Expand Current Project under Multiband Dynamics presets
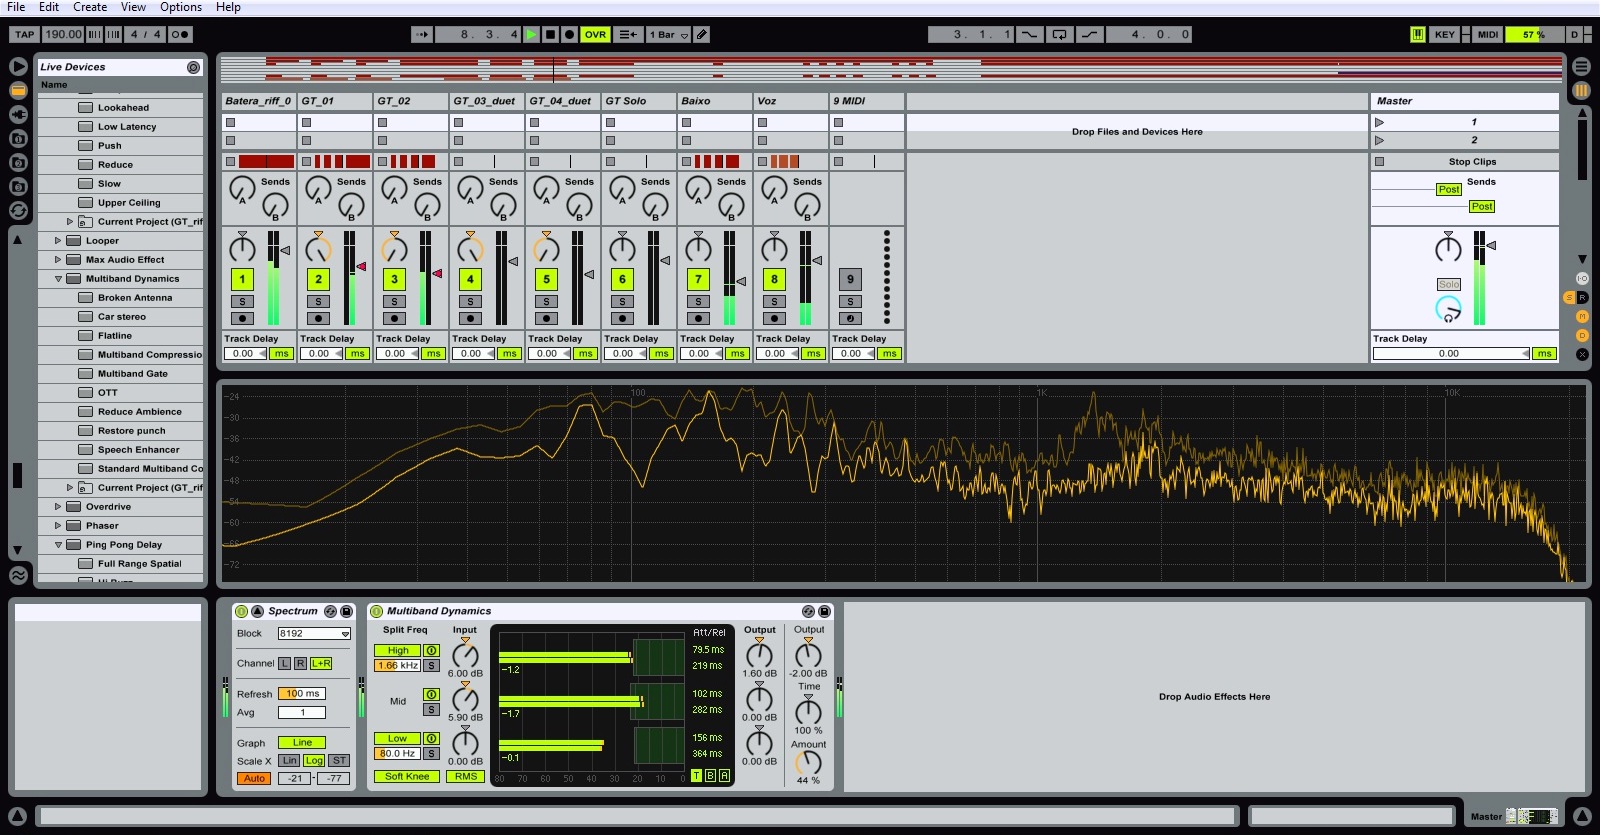1600x835 pixels. point(70,487)
